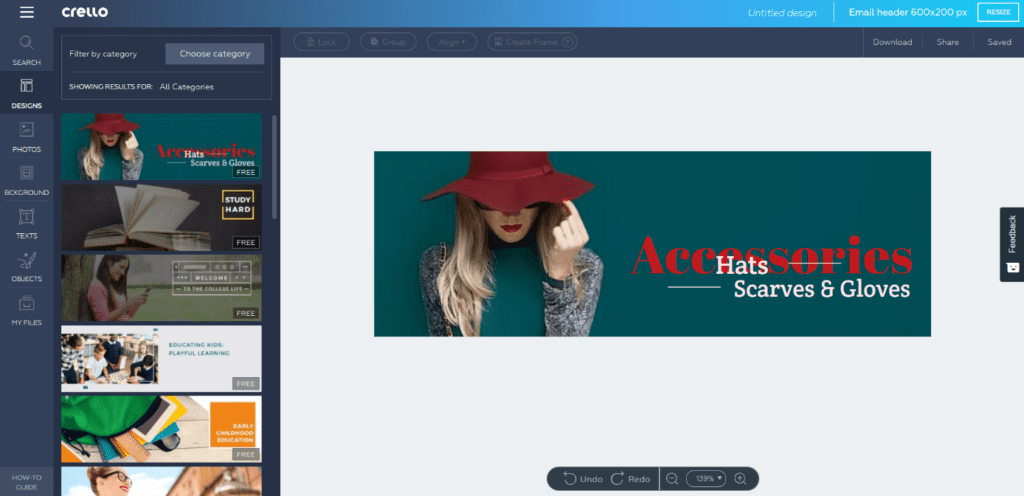Click the zoom in magnifier icon

(740, 479)
